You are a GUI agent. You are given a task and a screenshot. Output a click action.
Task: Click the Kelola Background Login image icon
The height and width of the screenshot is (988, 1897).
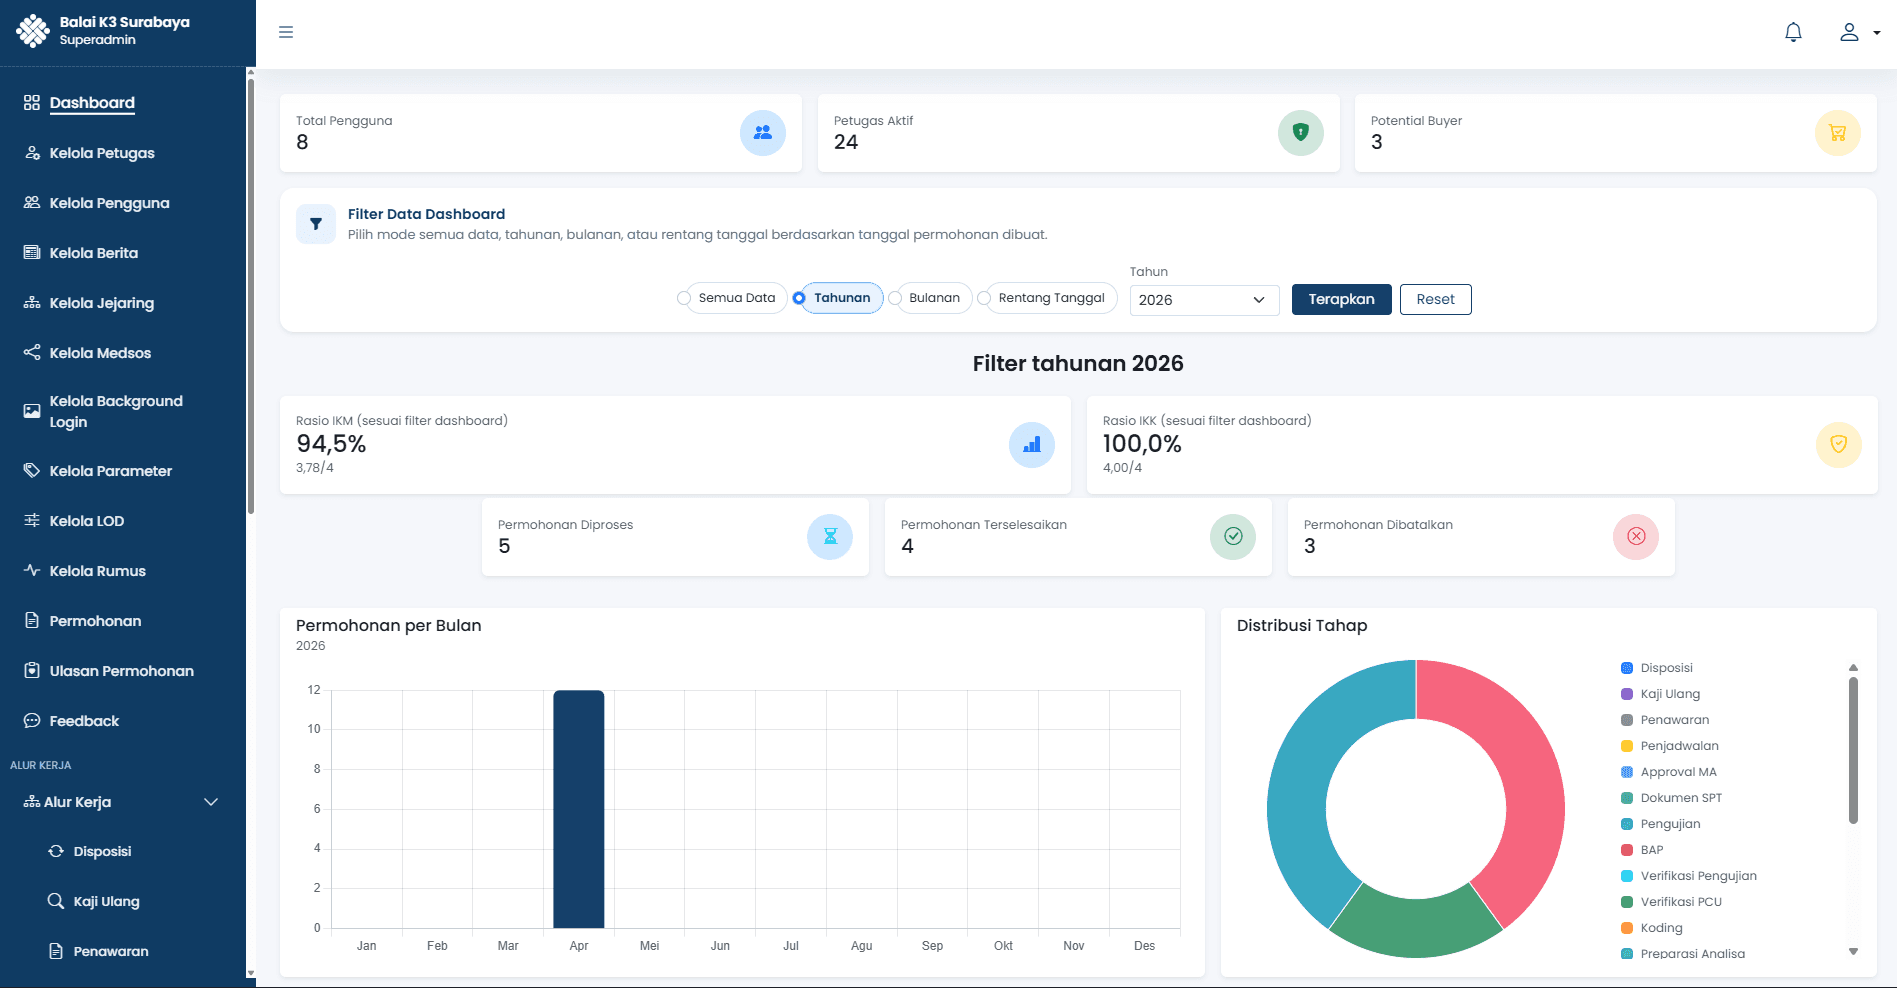click(x=32, y=411)
